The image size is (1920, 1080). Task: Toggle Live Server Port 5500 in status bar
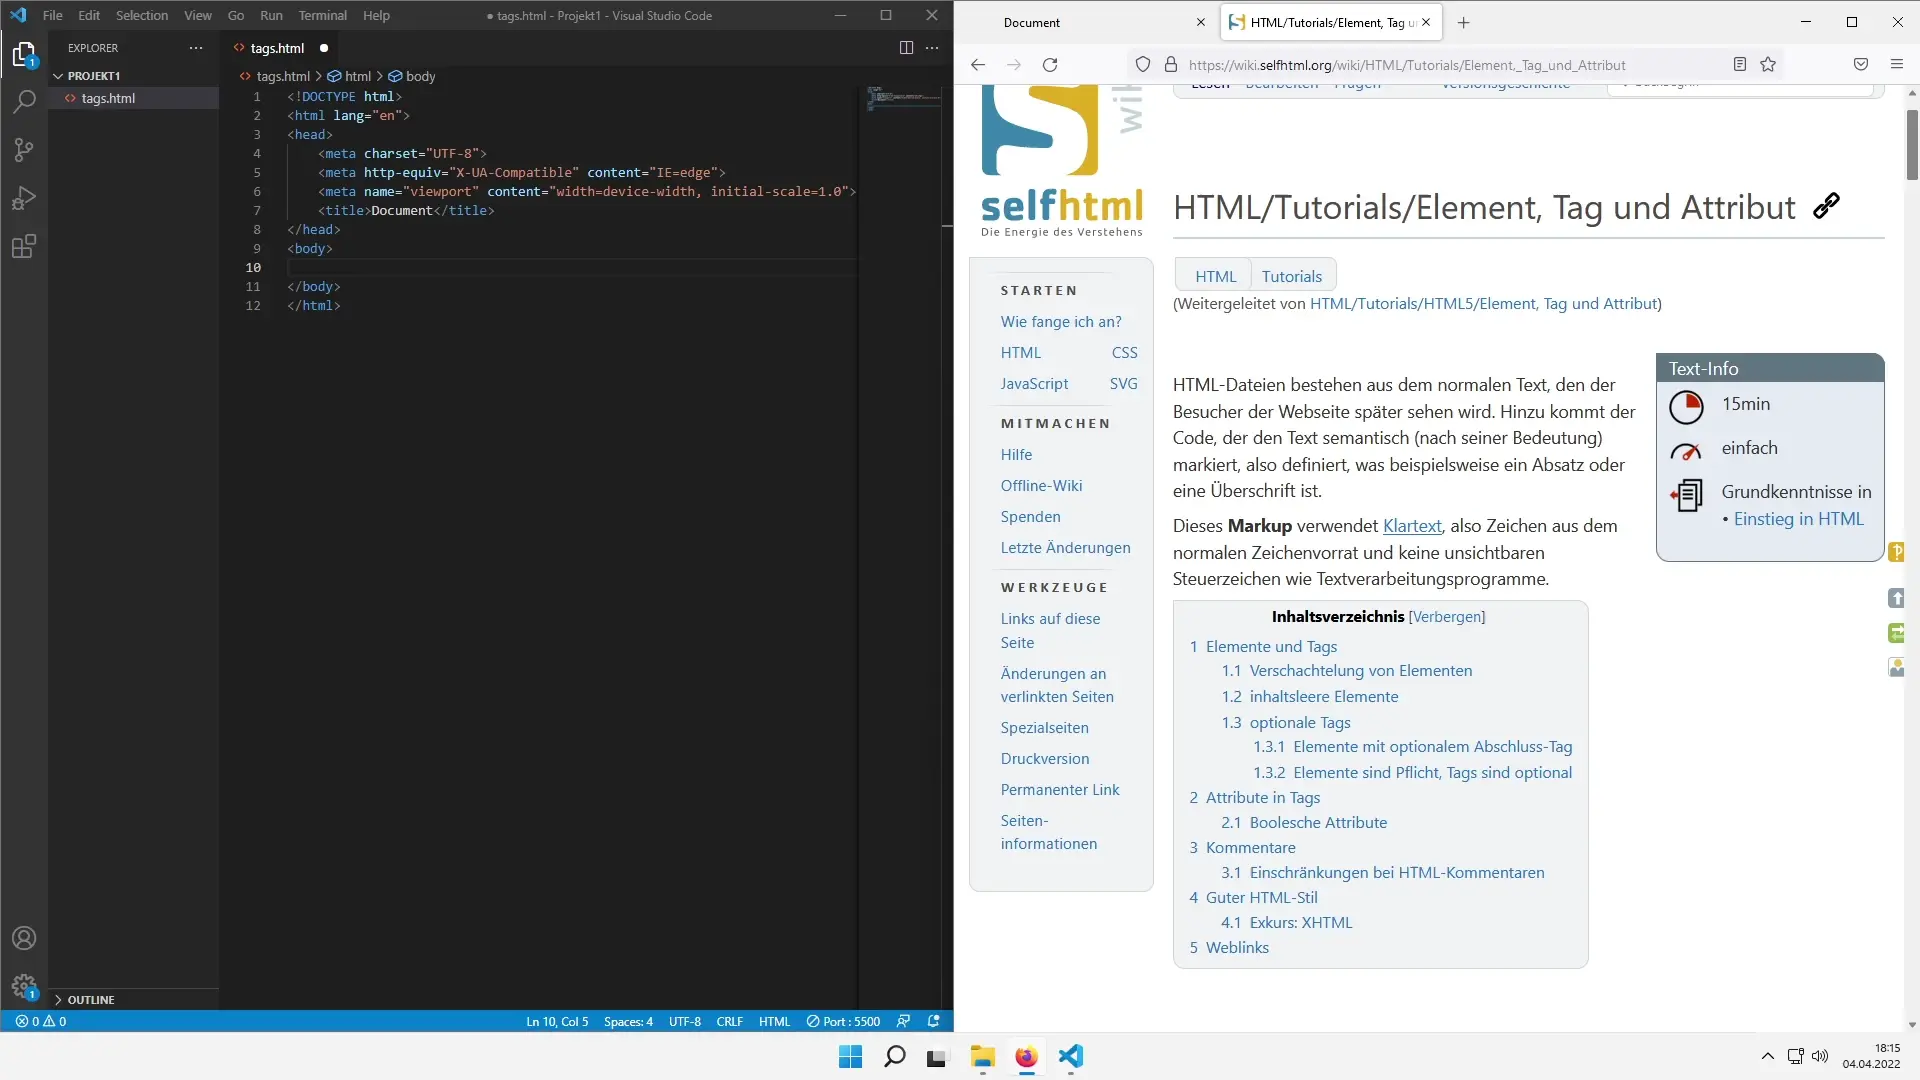click(x=844, y=1022)
